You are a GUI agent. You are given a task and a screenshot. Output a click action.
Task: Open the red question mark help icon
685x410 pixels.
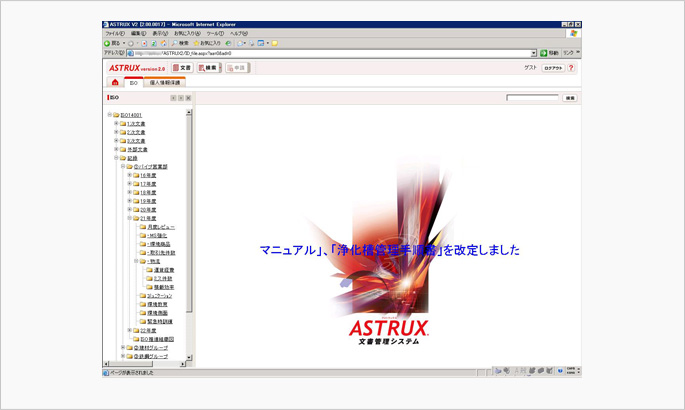[x=571, y=68]
